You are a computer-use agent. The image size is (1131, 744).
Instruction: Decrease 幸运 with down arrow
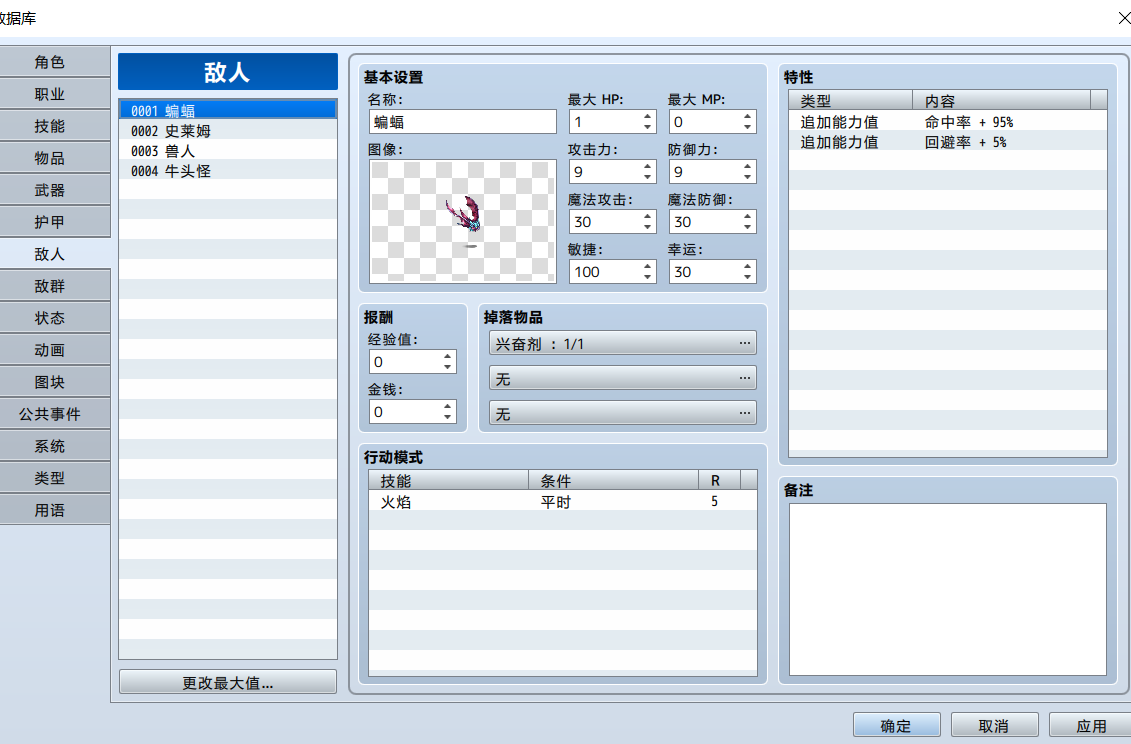click(747, 278)
